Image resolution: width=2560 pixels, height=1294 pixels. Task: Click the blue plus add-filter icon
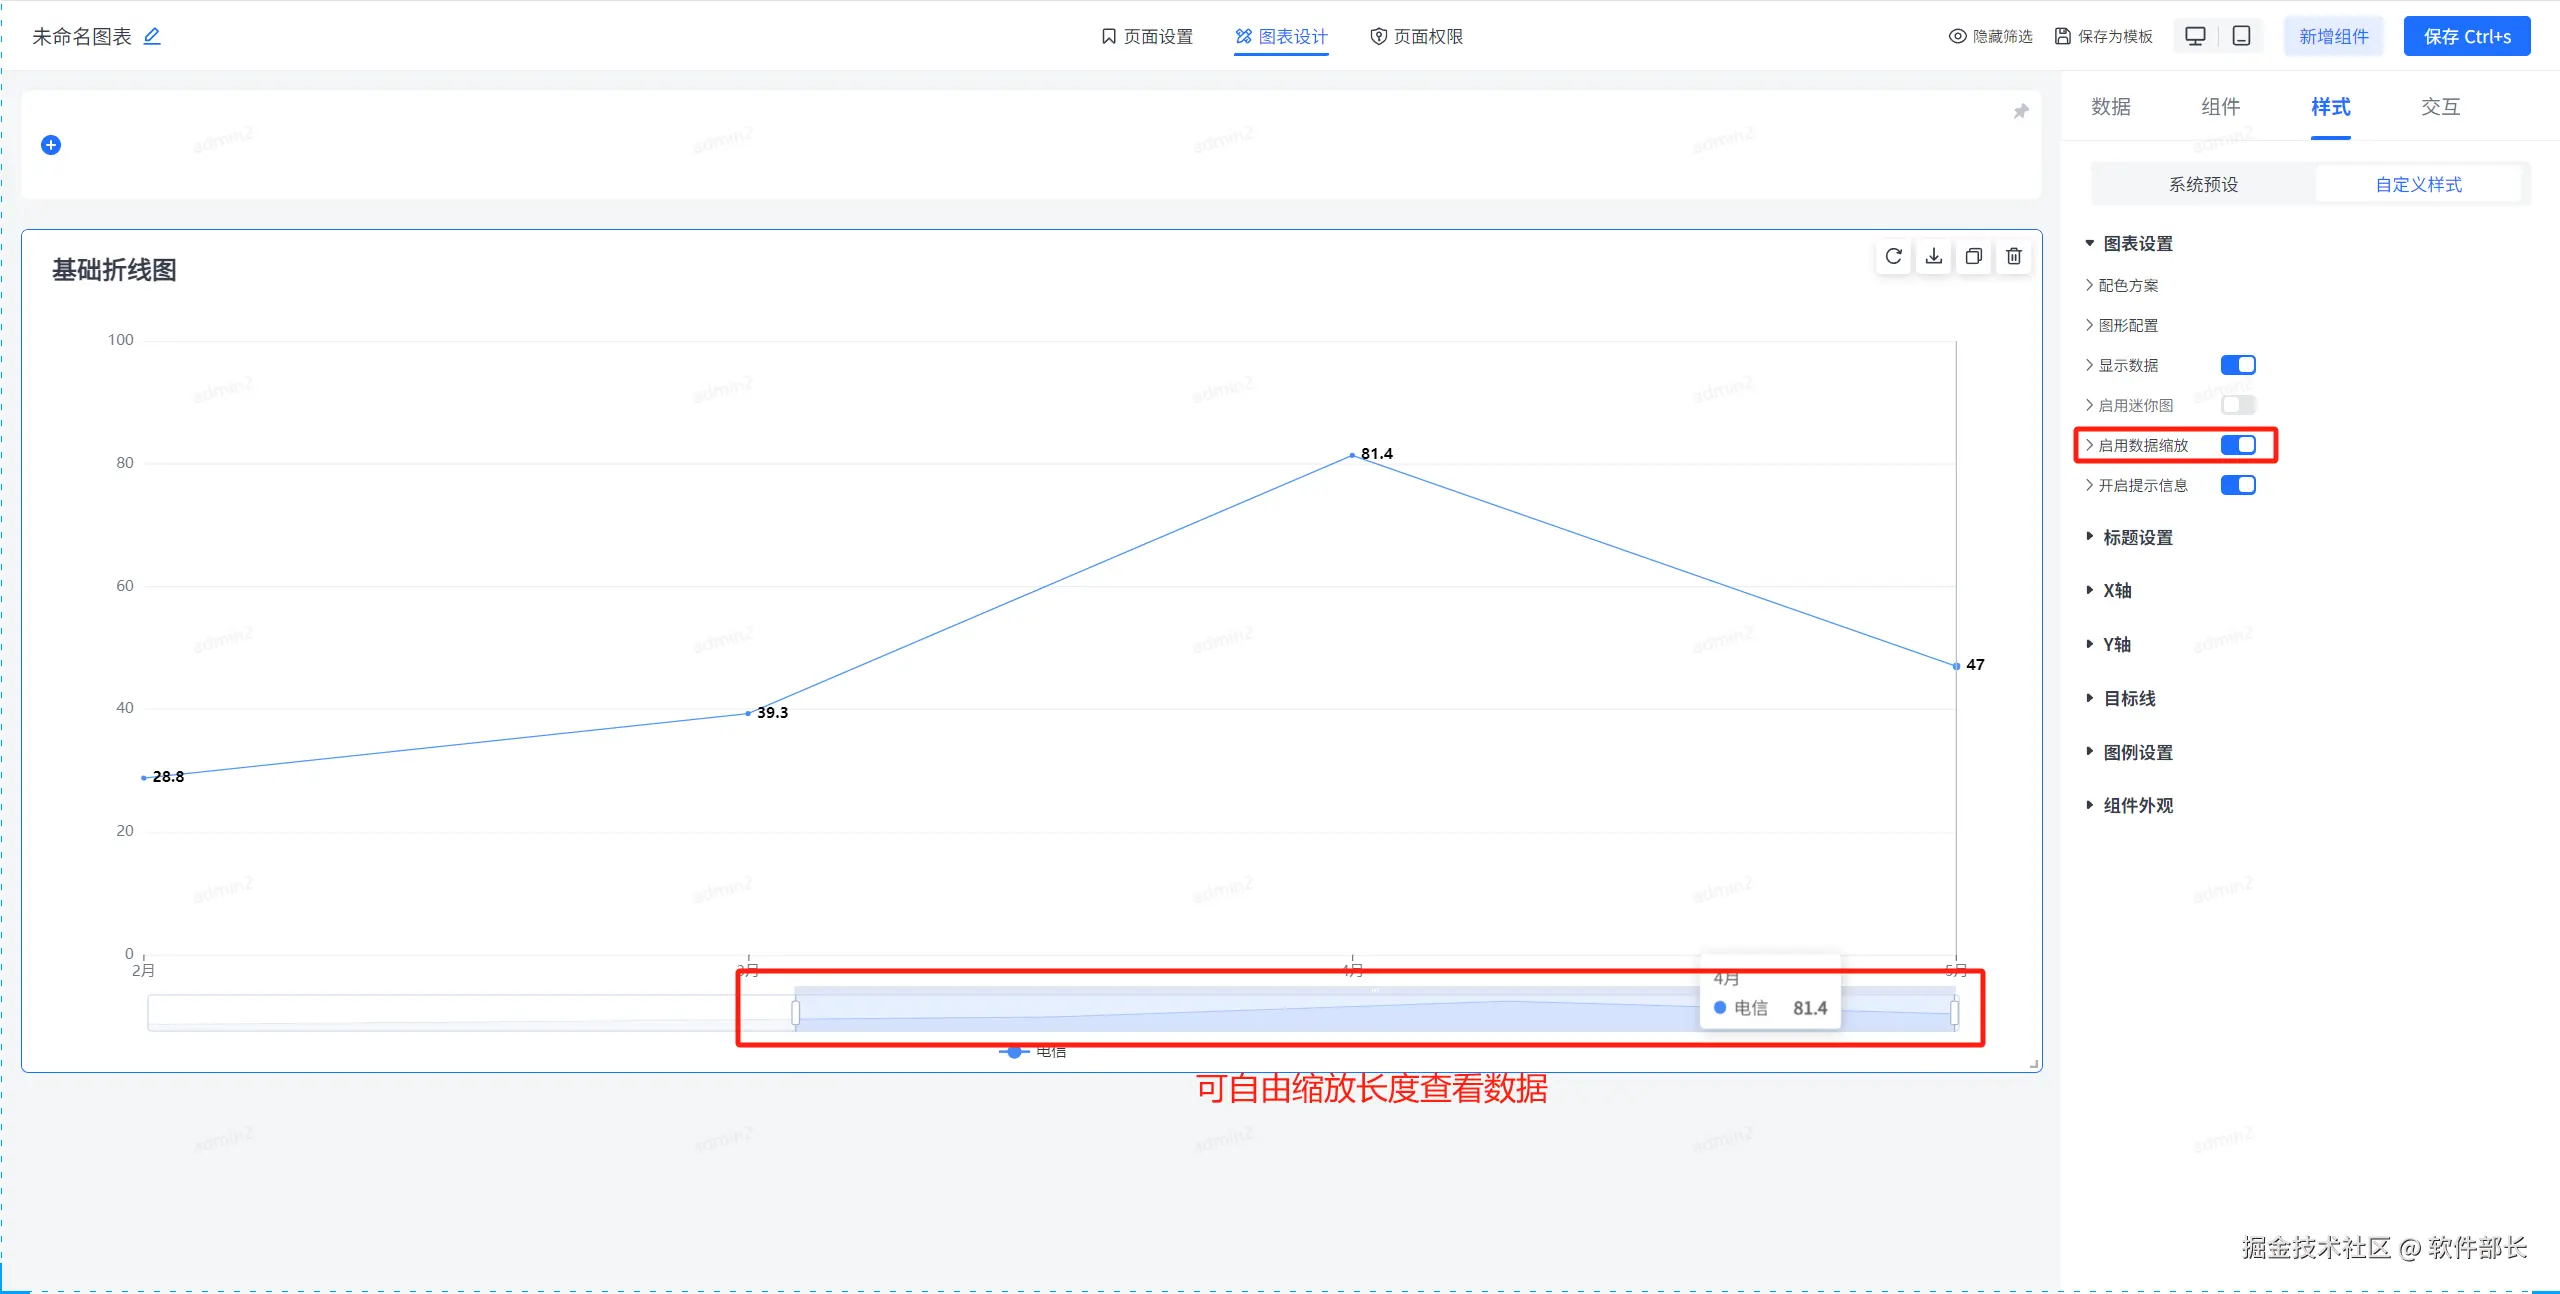tap(51, 145)
